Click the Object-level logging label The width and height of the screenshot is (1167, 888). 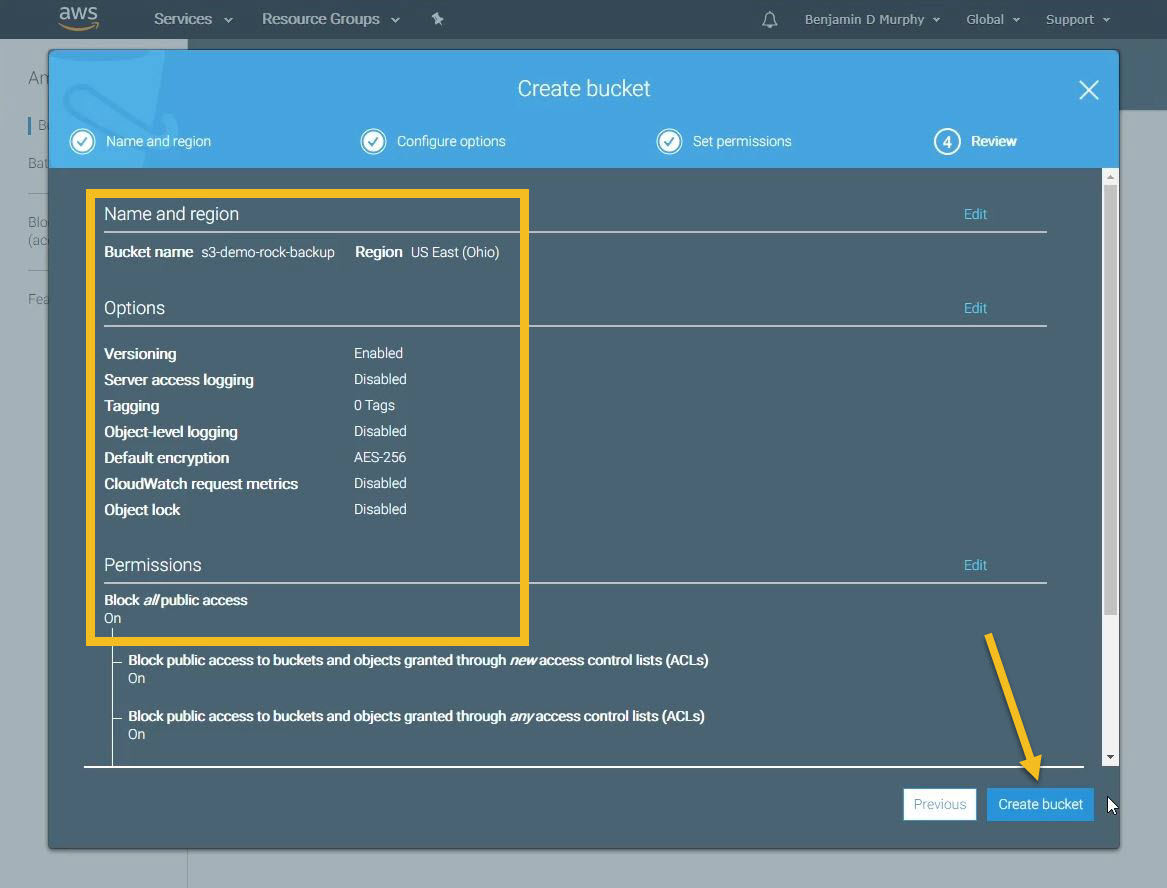pyautogui.click(x=170, y=432)
